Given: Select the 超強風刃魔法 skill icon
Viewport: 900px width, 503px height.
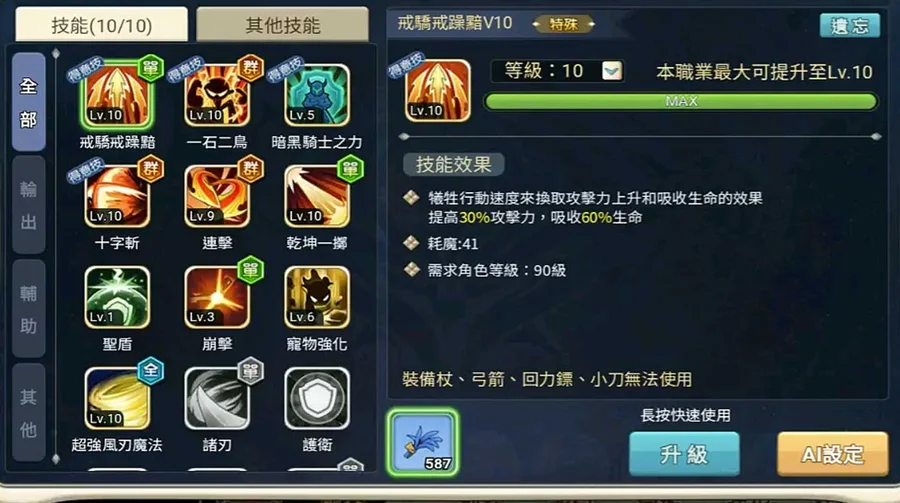Looking at the screenshot, I should pyautogui.click(x=117, y=398).
